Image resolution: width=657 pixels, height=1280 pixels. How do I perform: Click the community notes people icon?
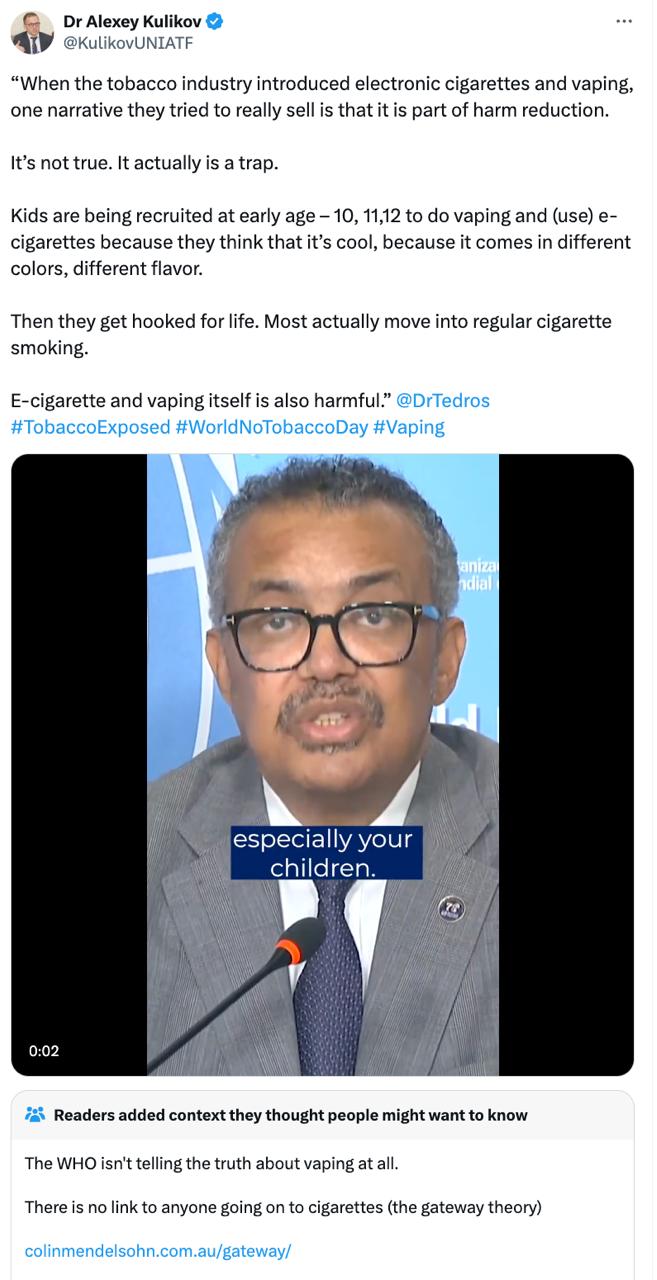point(35,1115)
